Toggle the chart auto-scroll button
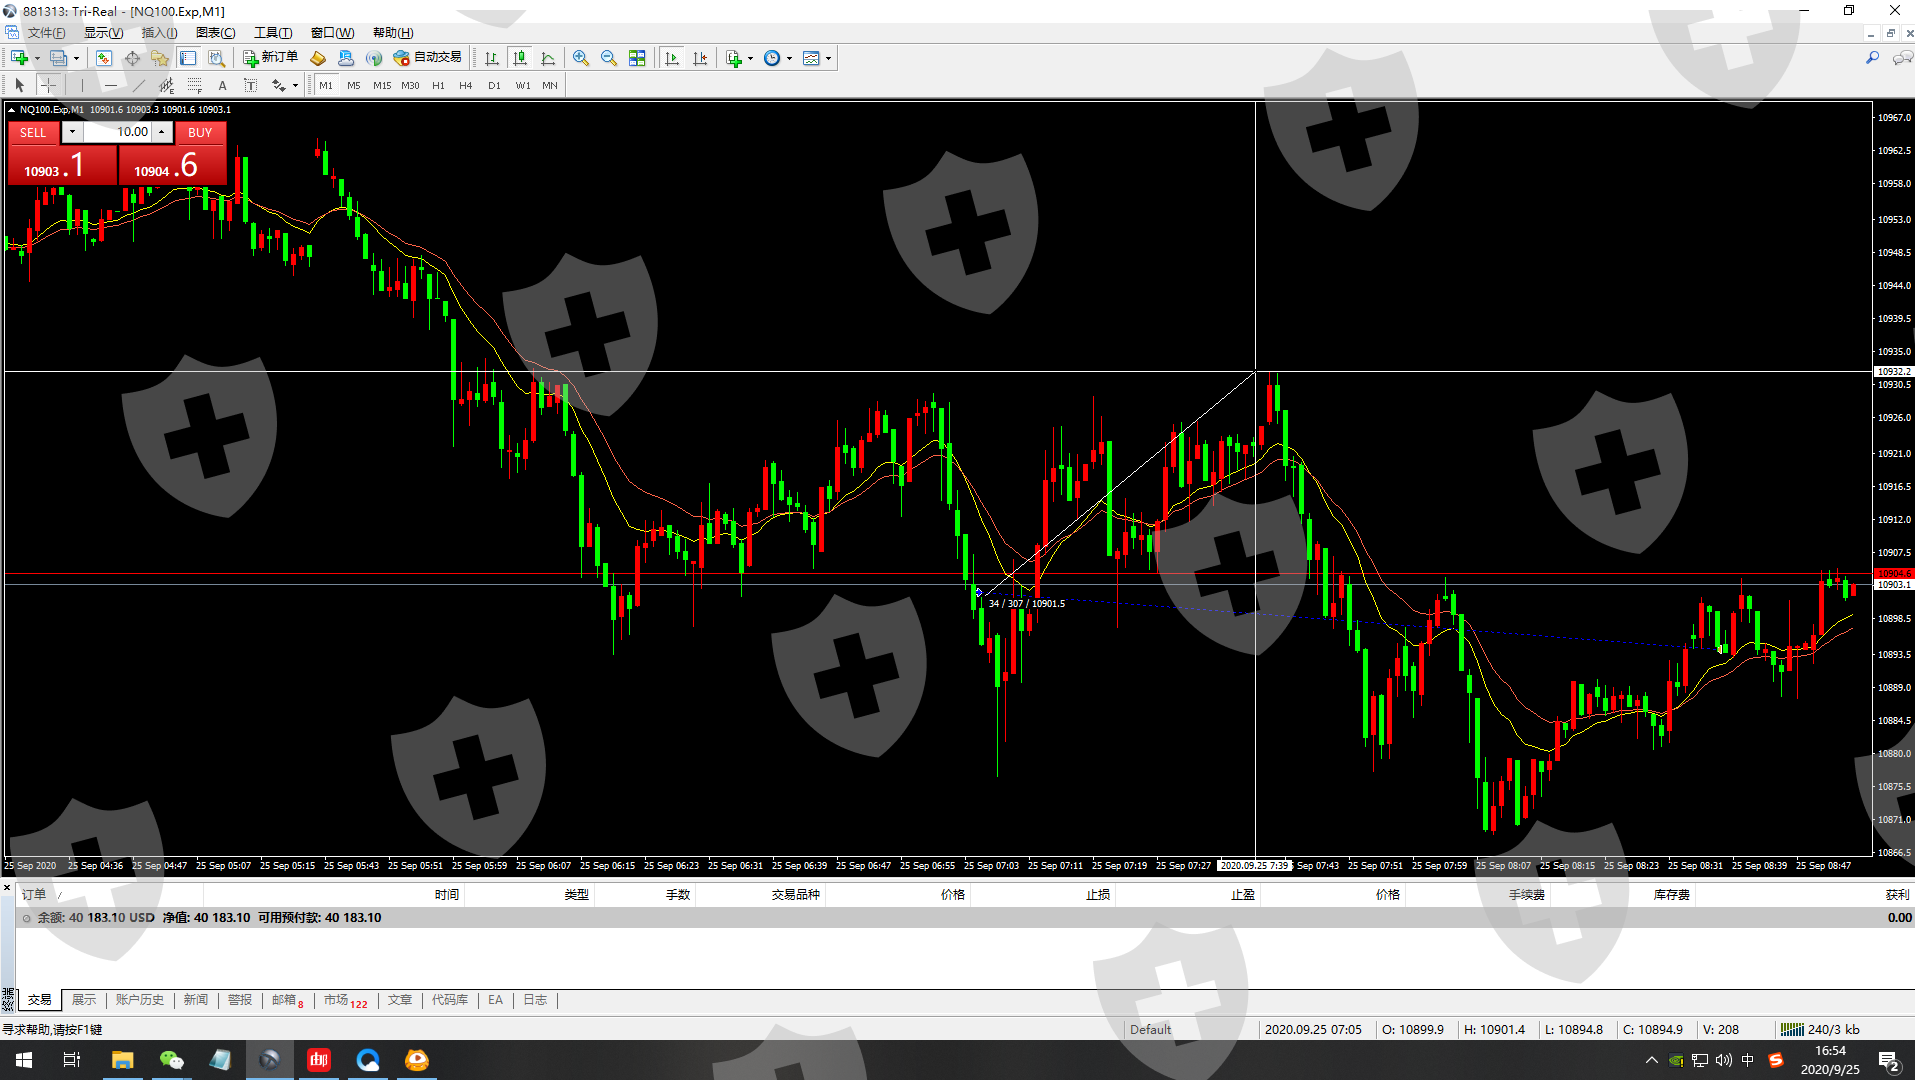The height and width of the screenshot is (1080, 1915). point(672,58)
